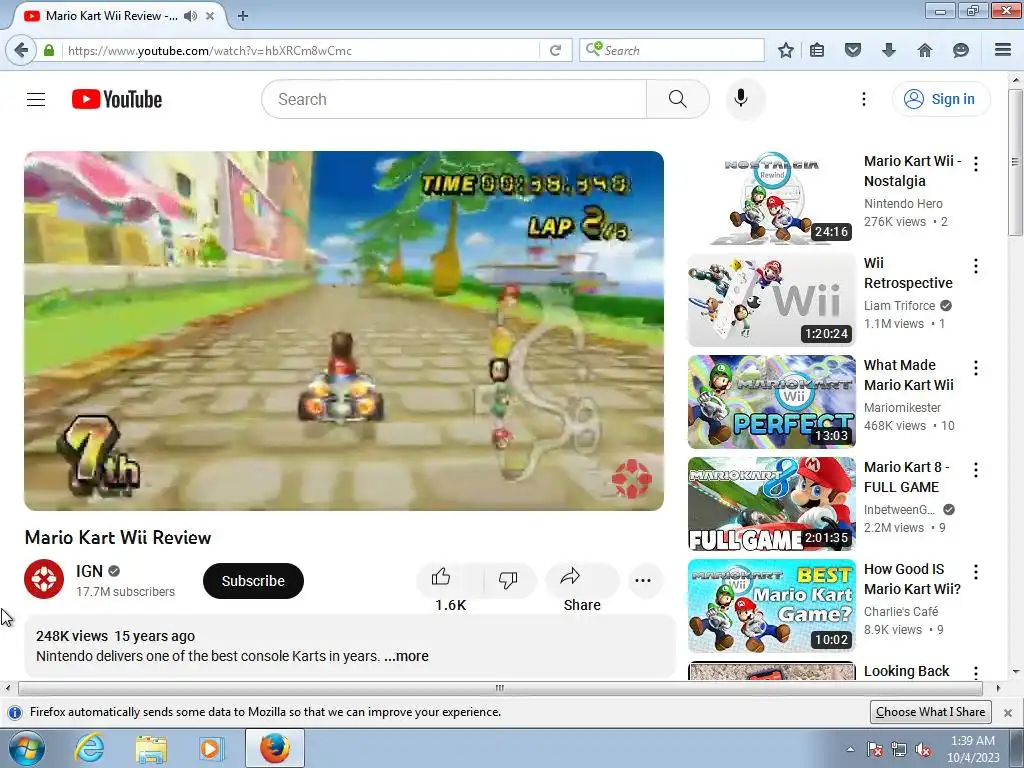The width and height of the screenshot is (1024, 768).
Task: Close the Mario Kart Wii Review tab
Action: tap(210, 16)
